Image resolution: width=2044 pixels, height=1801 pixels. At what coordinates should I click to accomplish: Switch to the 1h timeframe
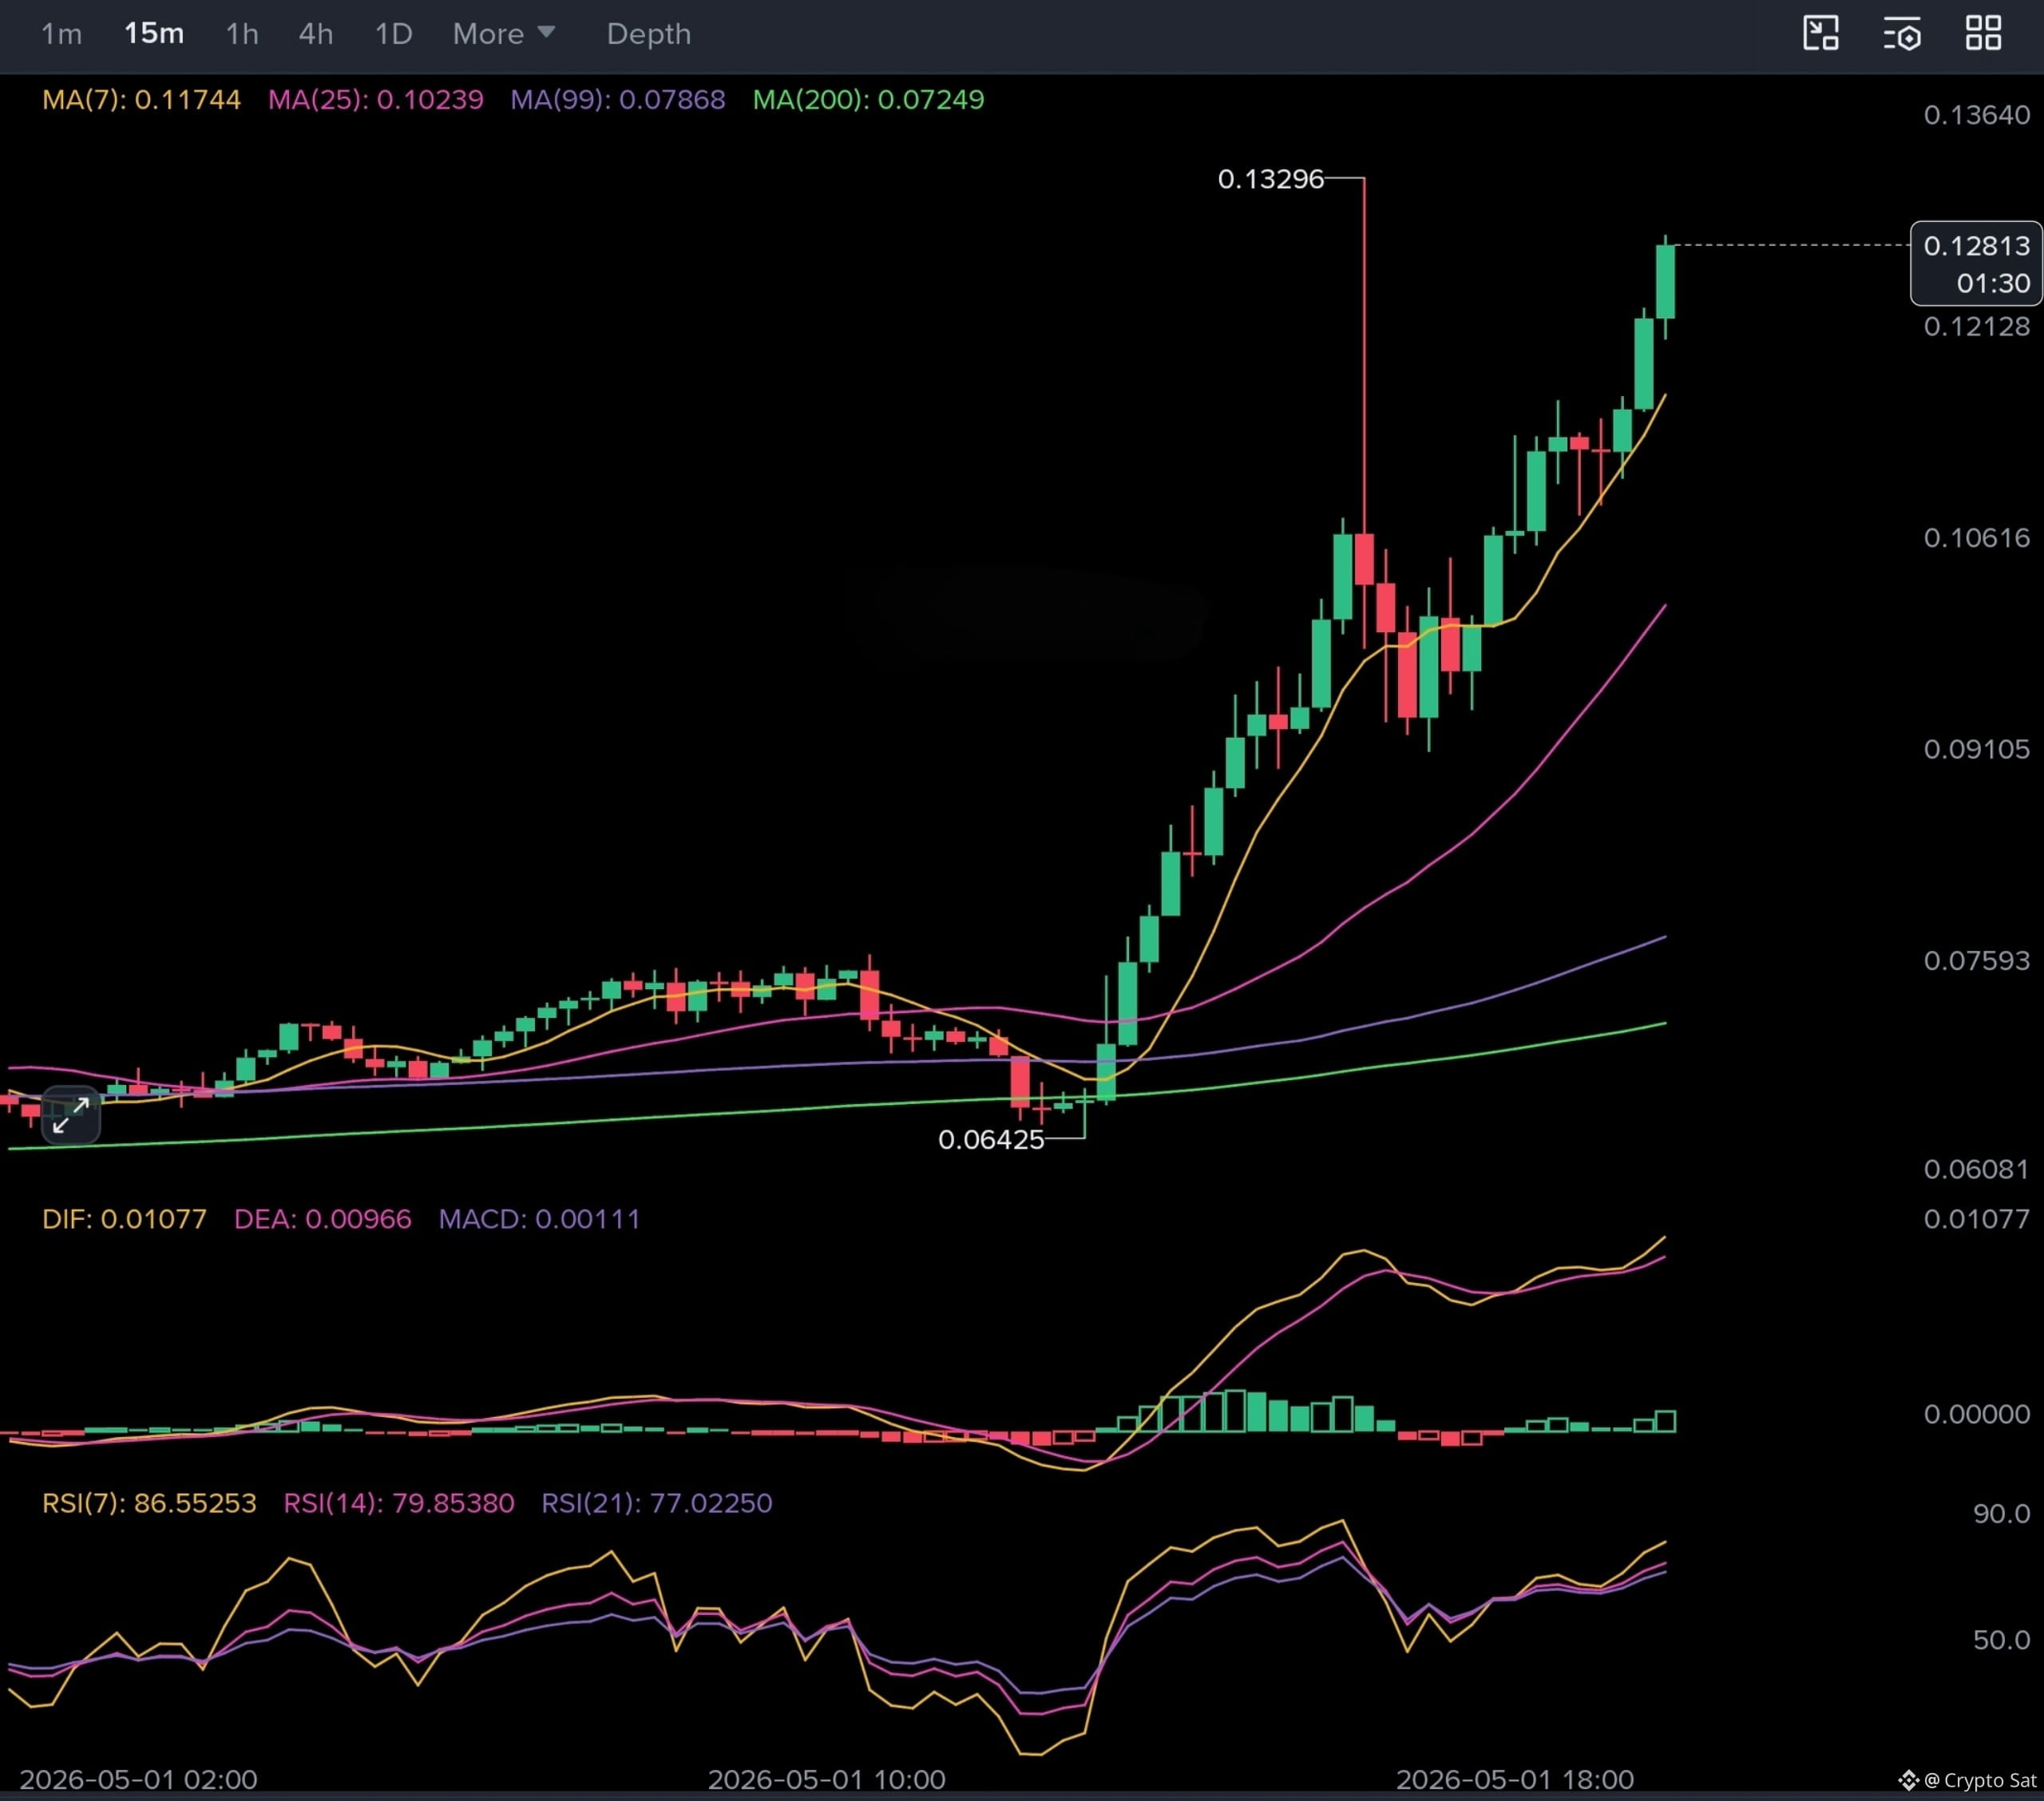click(242, 34)
